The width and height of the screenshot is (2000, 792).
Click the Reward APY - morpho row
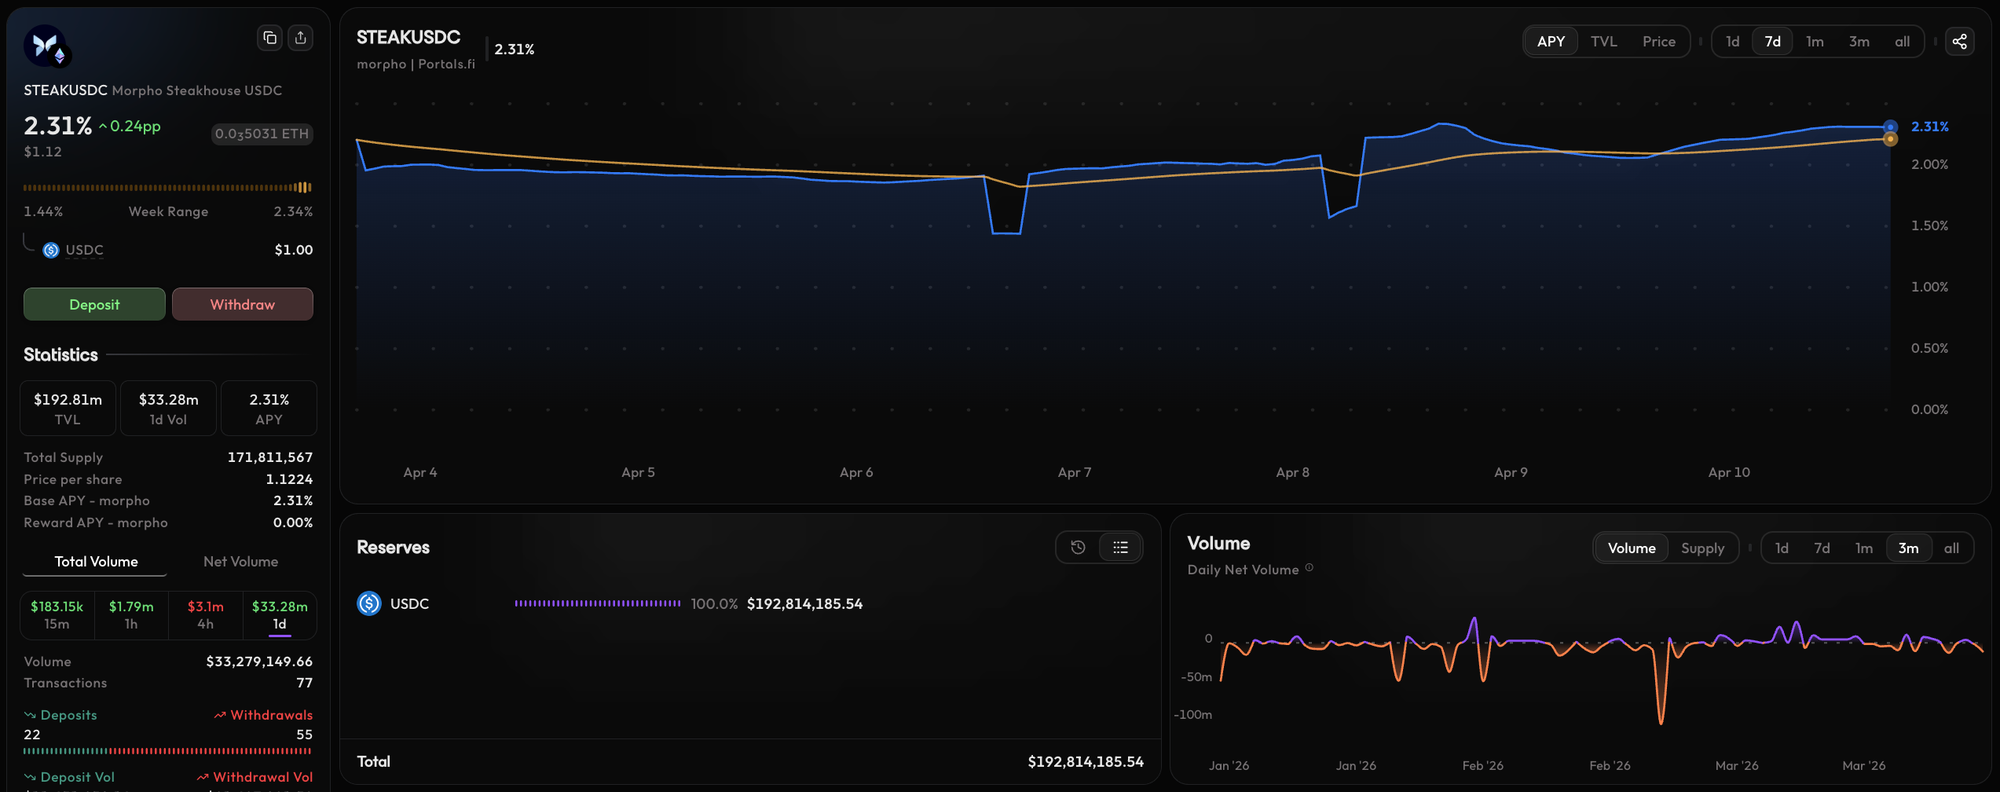pos(168,523)
